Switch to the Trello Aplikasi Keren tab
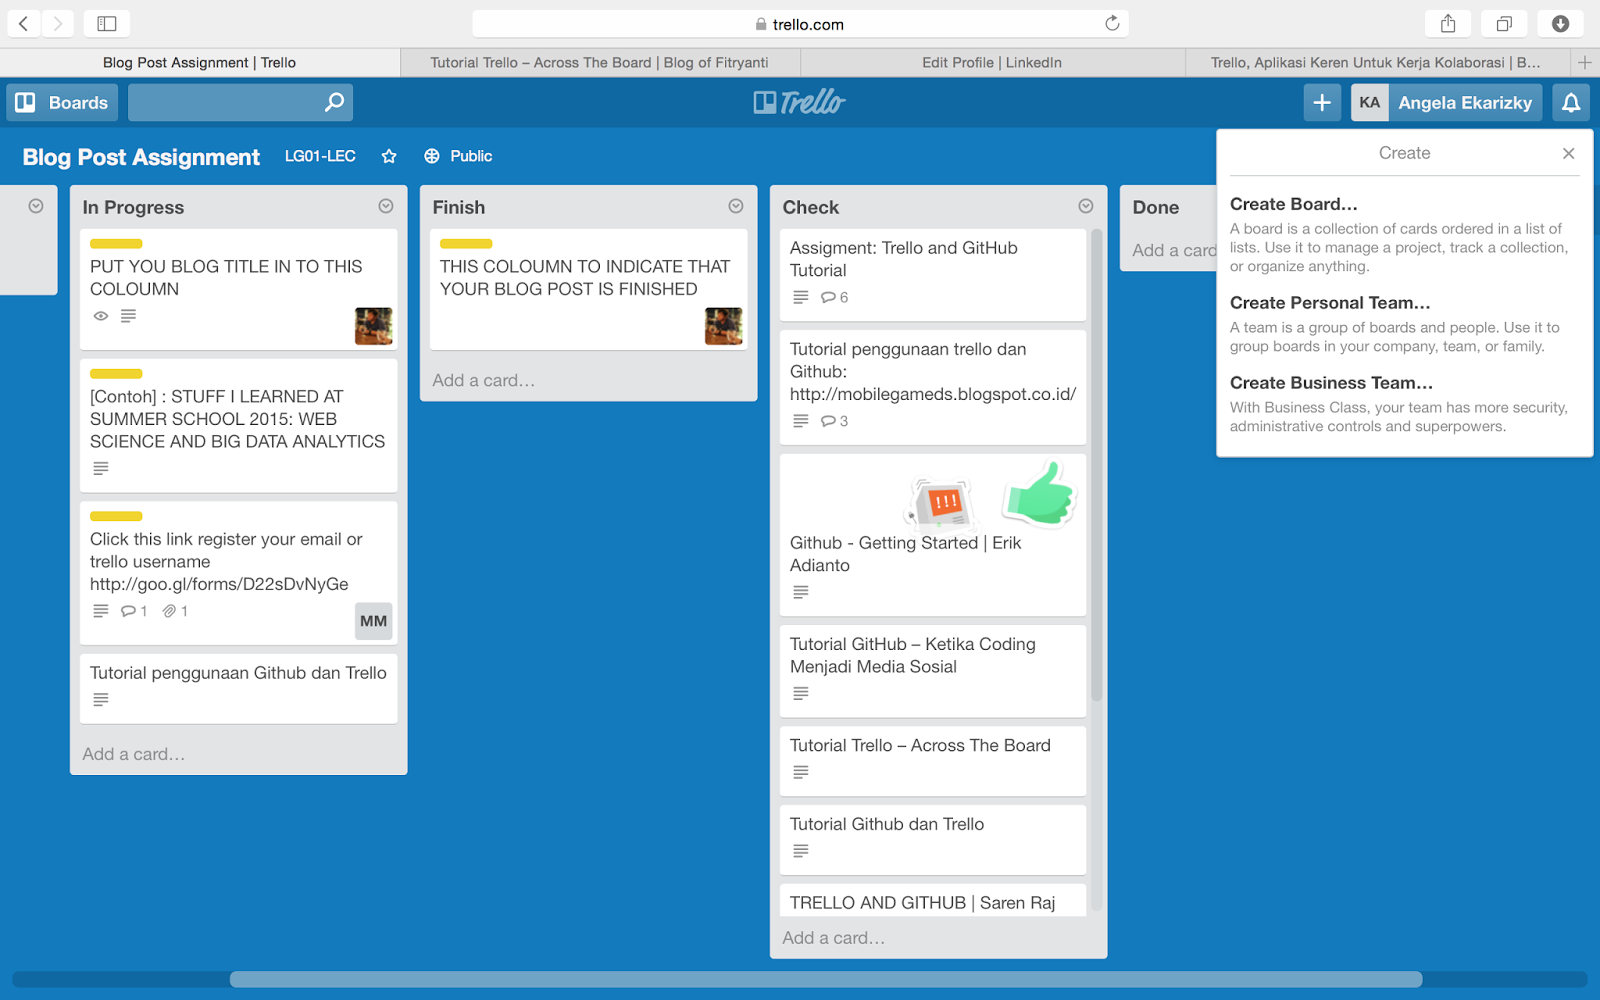This screenshot has height=1000, width=1600. coord(1376,62)
